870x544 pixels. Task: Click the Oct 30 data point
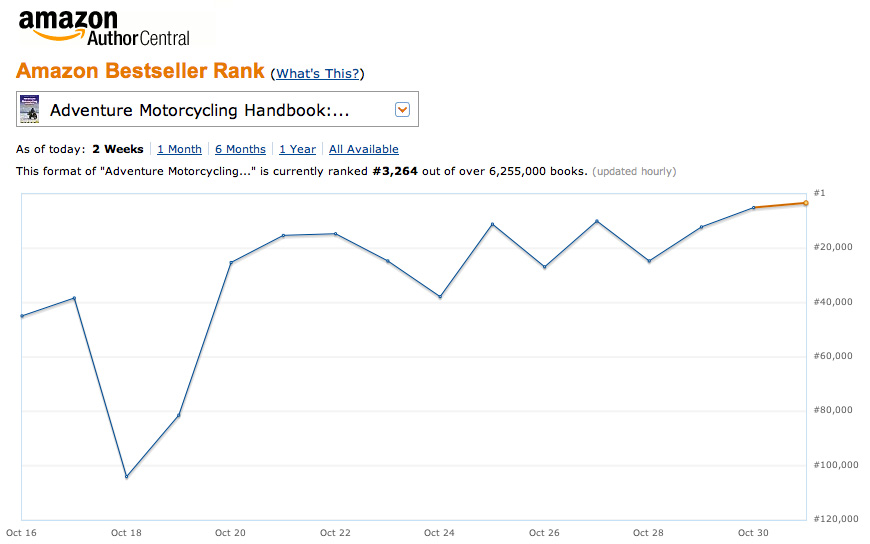click(753, 208)
